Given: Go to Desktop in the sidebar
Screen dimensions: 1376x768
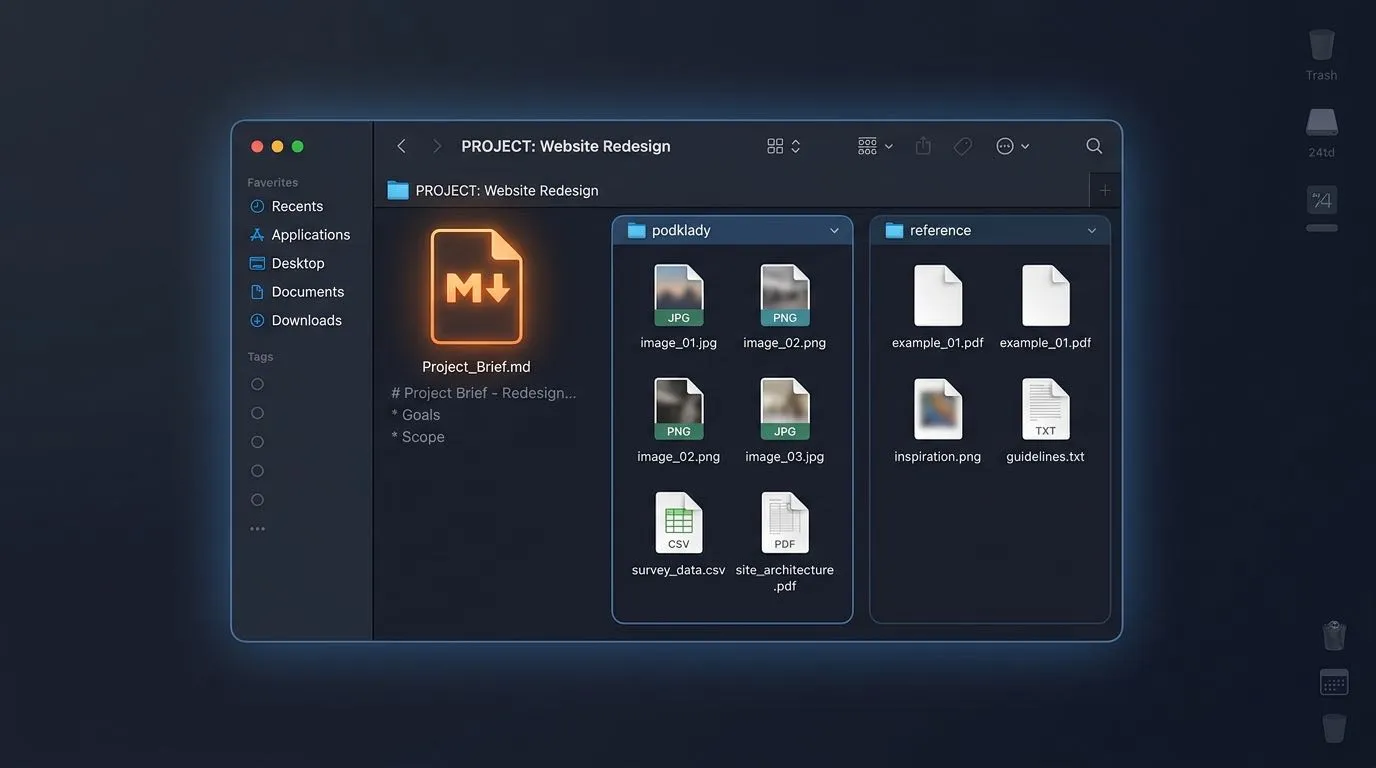Looking at the screenshot, I should tap(286, 263).
